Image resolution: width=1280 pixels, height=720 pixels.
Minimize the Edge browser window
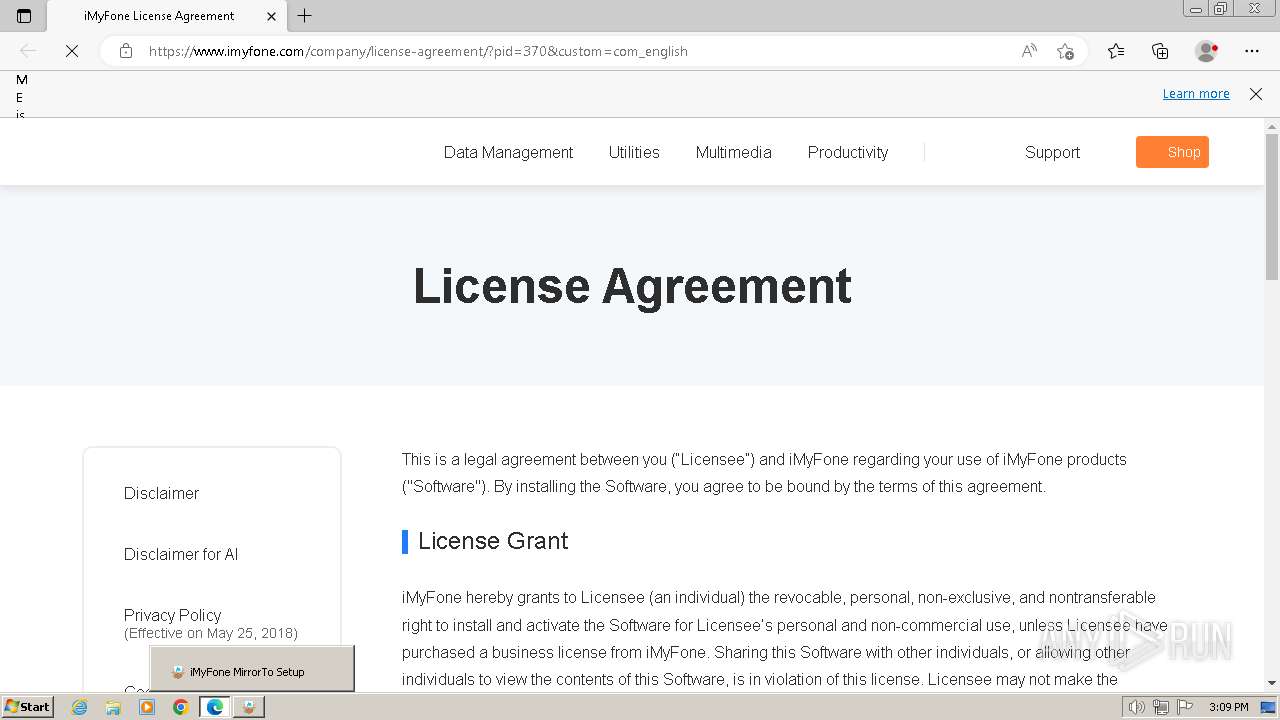[x=1196, y=9]
